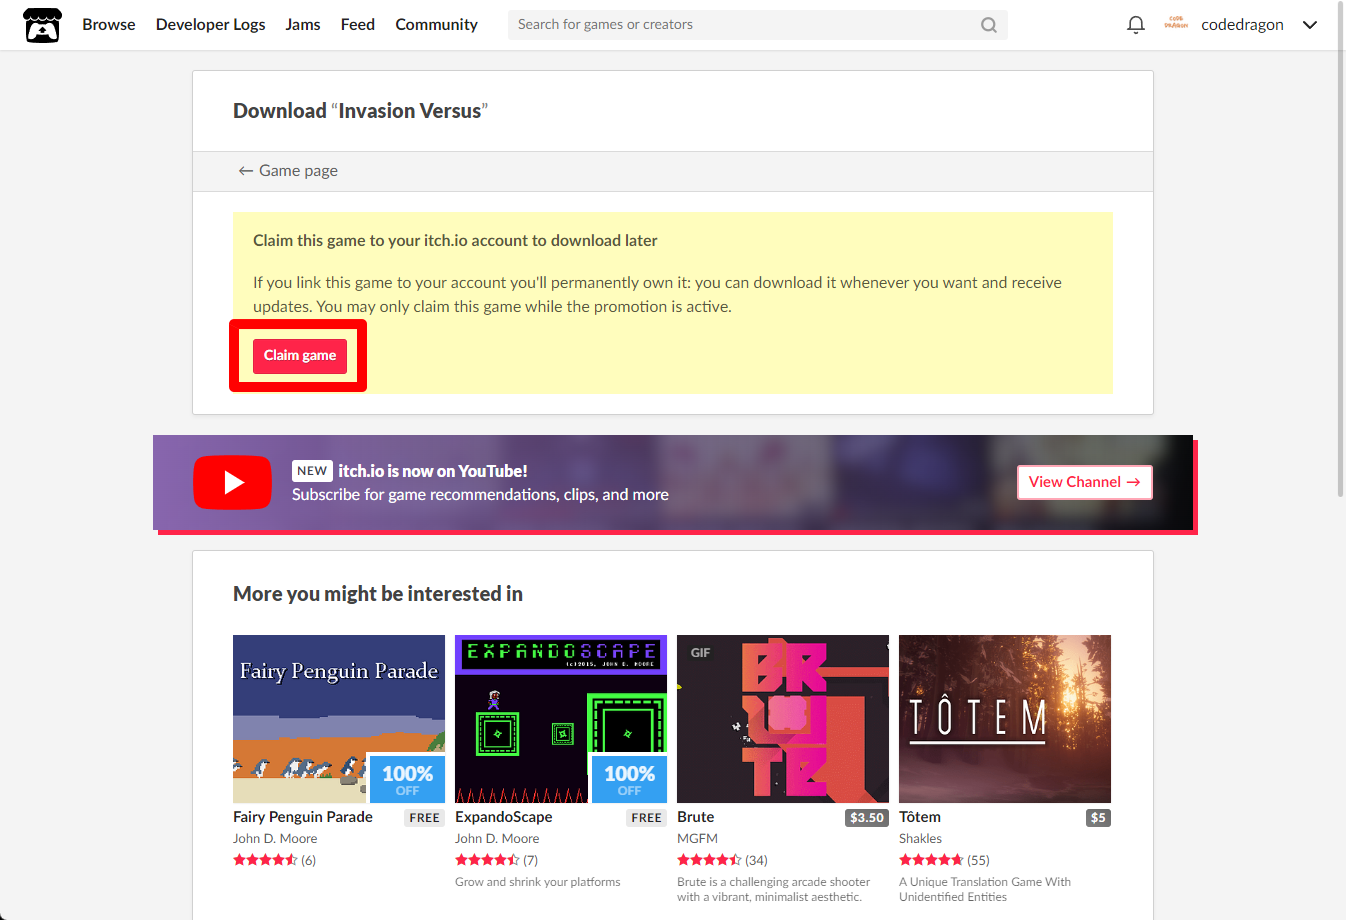Click the search magnifier icon
The image size is (1346, 920).
(989, 25)
